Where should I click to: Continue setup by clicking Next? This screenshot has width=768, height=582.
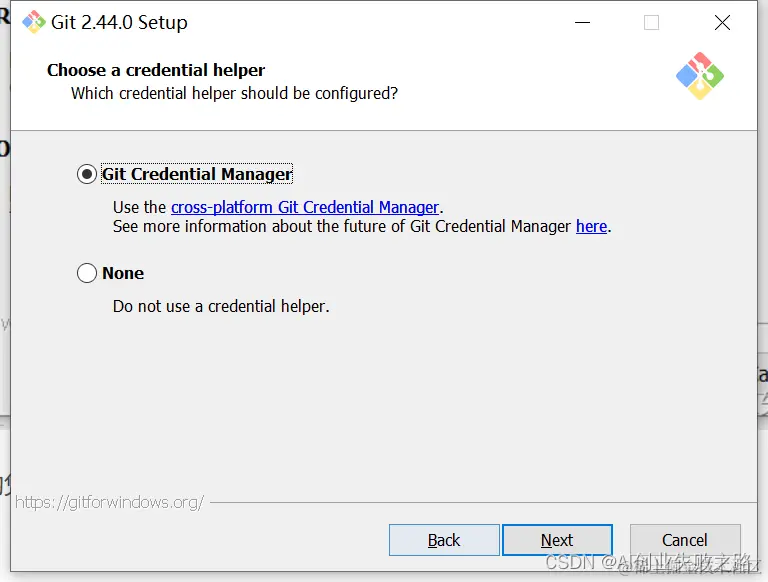pyautogui.click(x=557, y=540)
